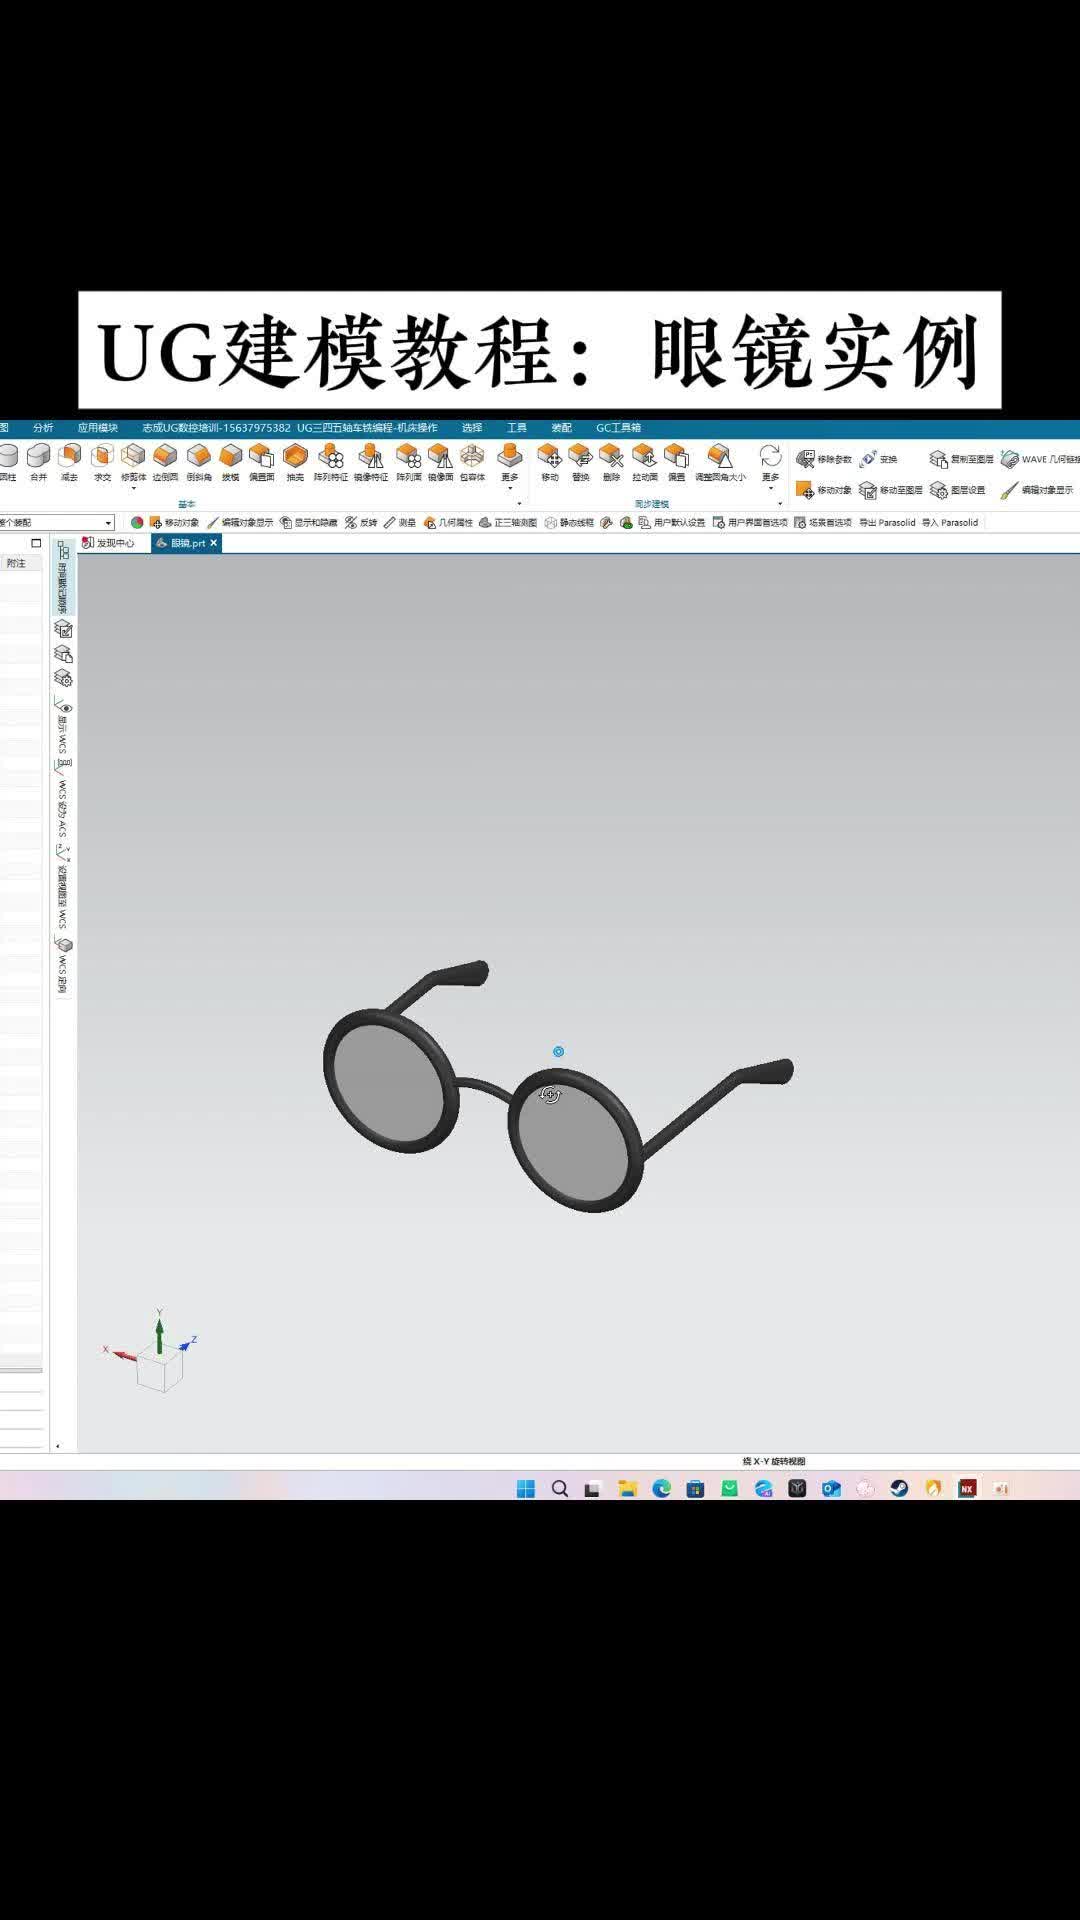Click 复制至图层 (Copy to Layer)

(x=961, y=459)
